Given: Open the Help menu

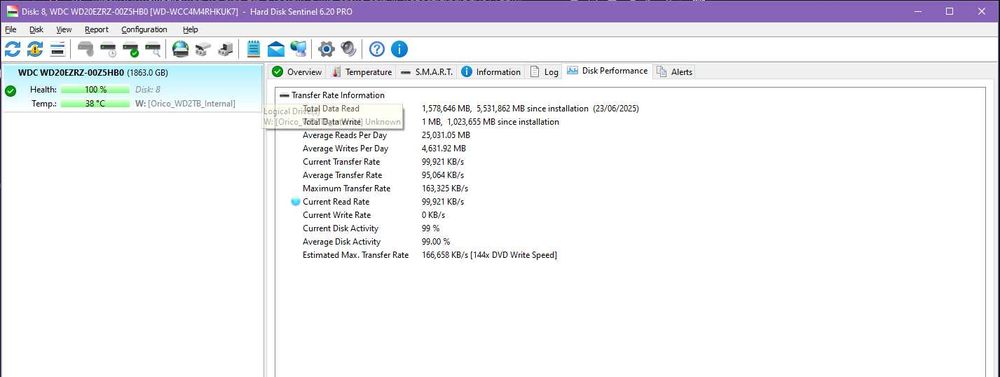Looking at the screenshot, I should pyautogui.click(x=190, y=29).
